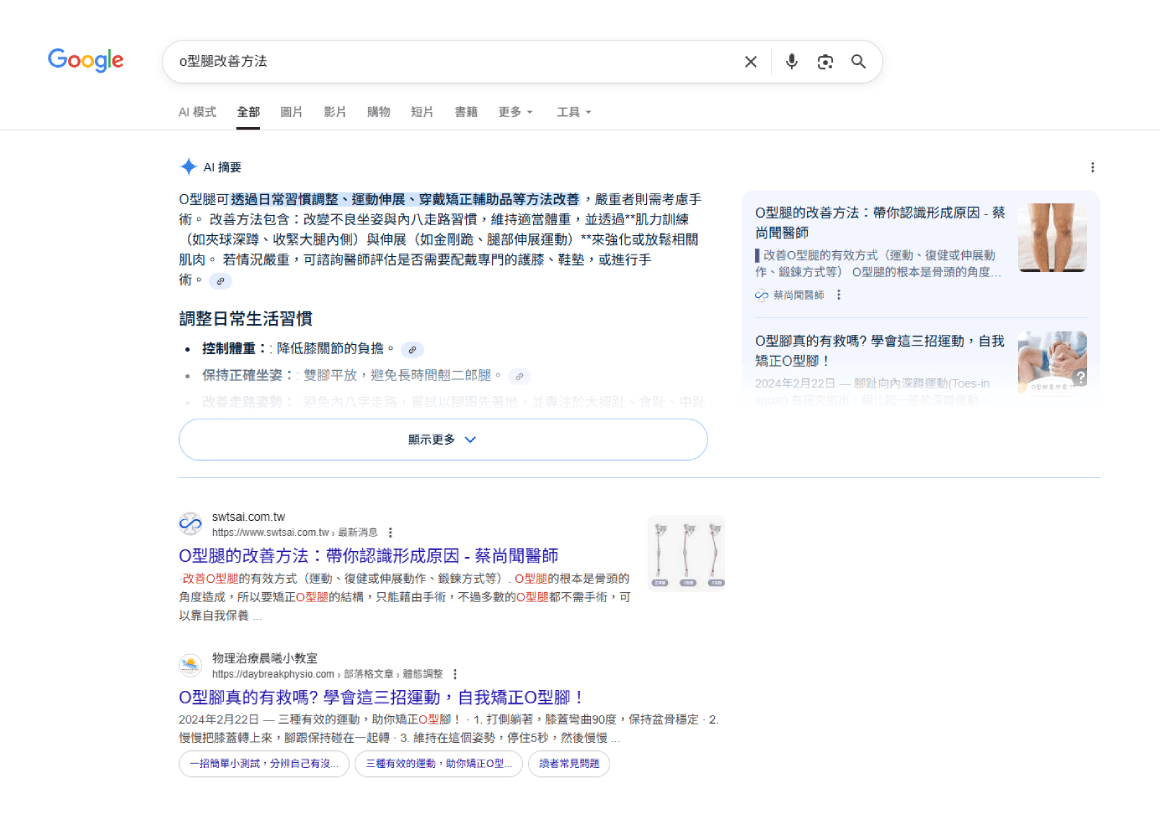Open the 工具 tools dropdown
Screen dimensions: 1160x820
coord(574,112)
